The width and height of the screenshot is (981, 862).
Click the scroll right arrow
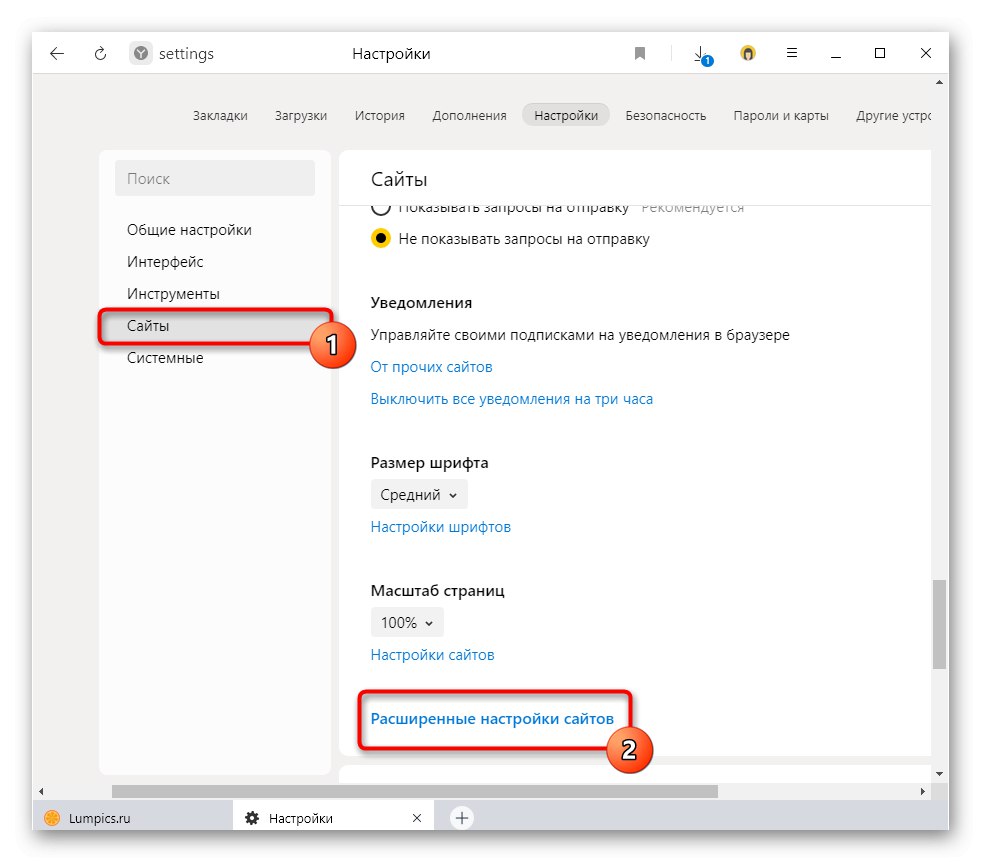(x=922, y=791)
